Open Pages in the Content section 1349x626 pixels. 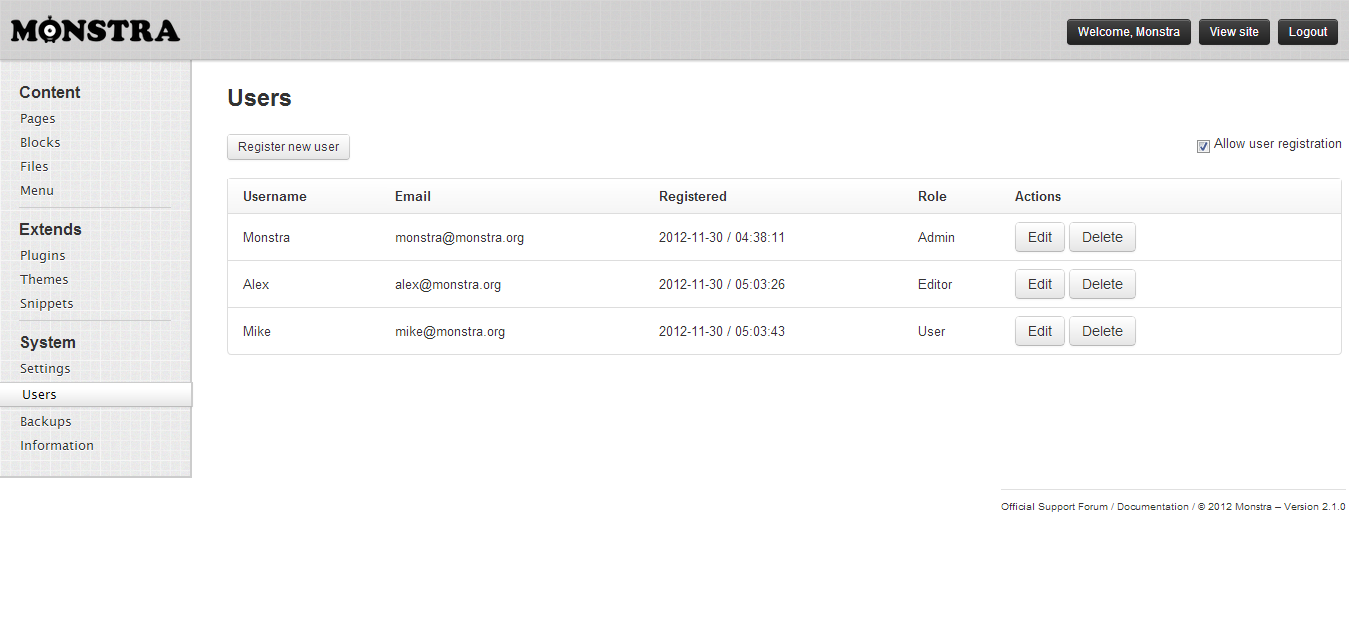(38, 118)
